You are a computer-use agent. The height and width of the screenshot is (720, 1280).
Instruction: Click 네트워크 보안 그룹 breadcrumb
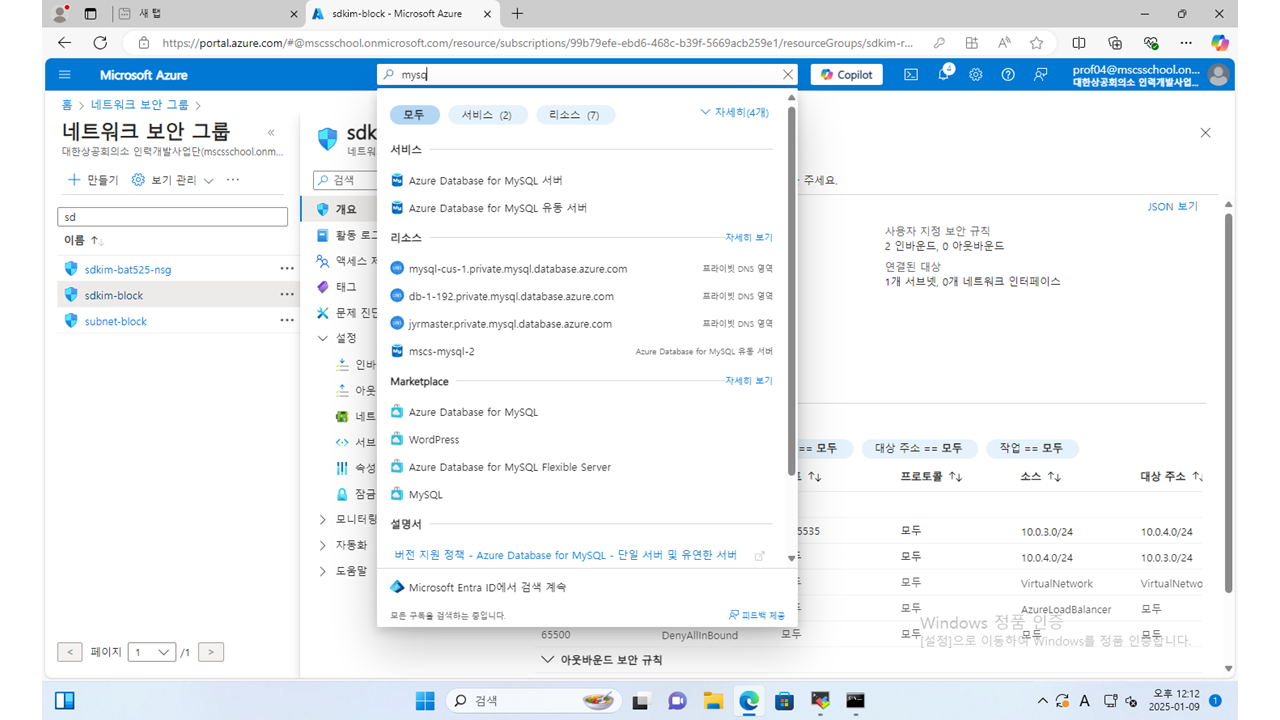pos(139,105)
